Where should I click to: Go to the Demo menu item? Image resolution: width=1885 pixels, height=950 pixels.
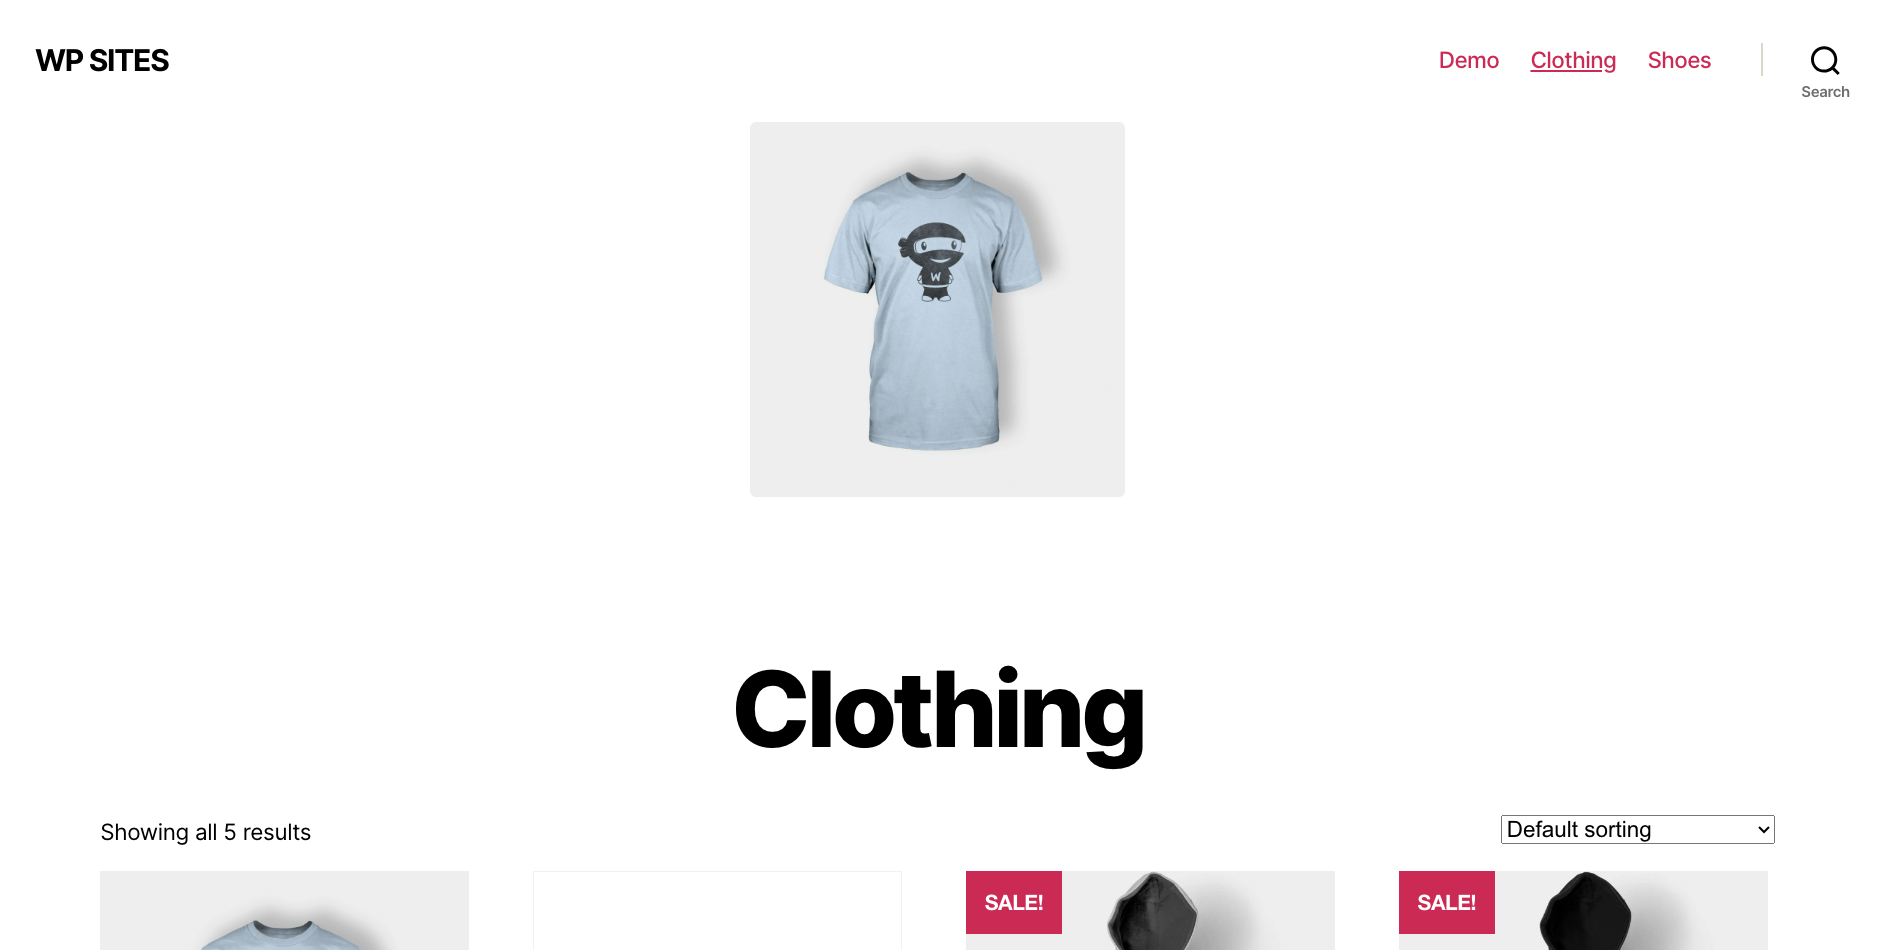click(1468, 60)
